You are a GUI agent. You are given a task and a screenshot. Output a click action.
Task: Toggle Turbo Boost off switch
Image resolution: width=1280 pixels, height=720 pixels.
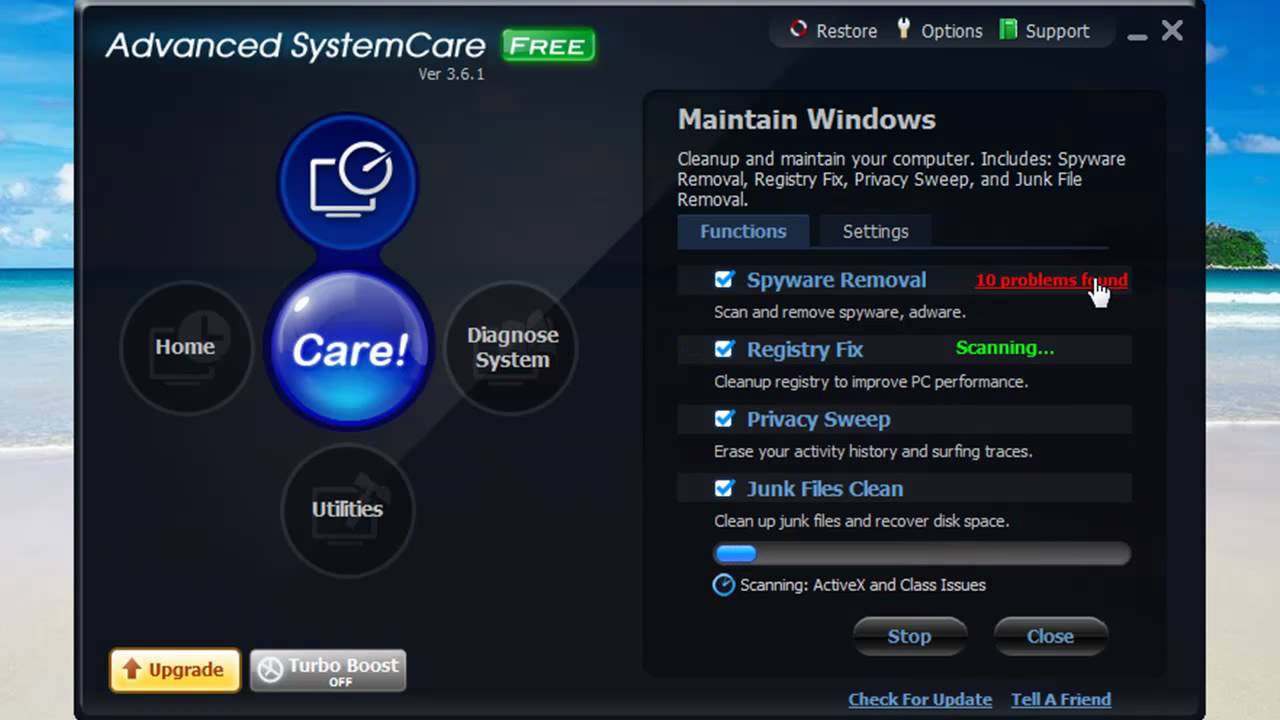click(x=328, y=670)
